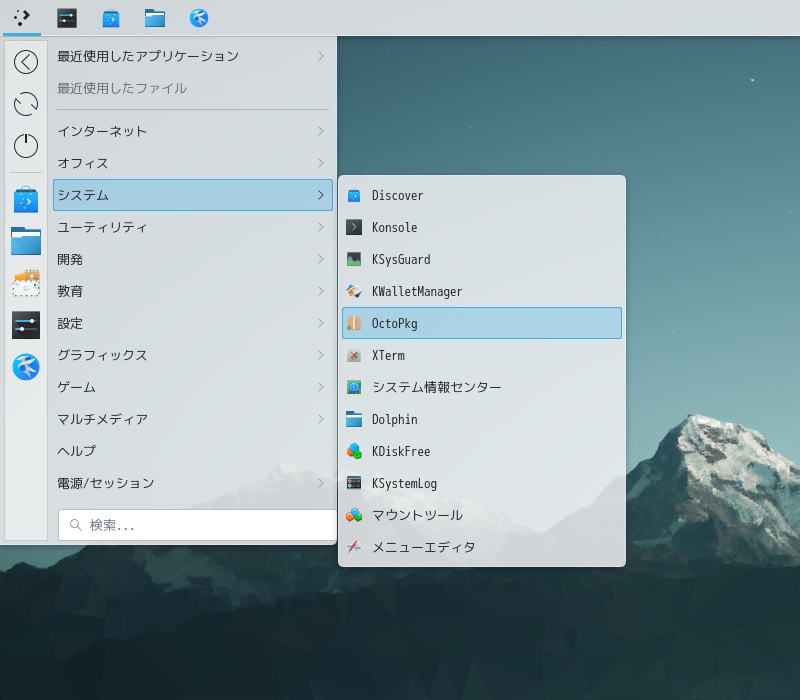Open System Settings from the top panel
800x700 pixels.
tap(67, 18)
